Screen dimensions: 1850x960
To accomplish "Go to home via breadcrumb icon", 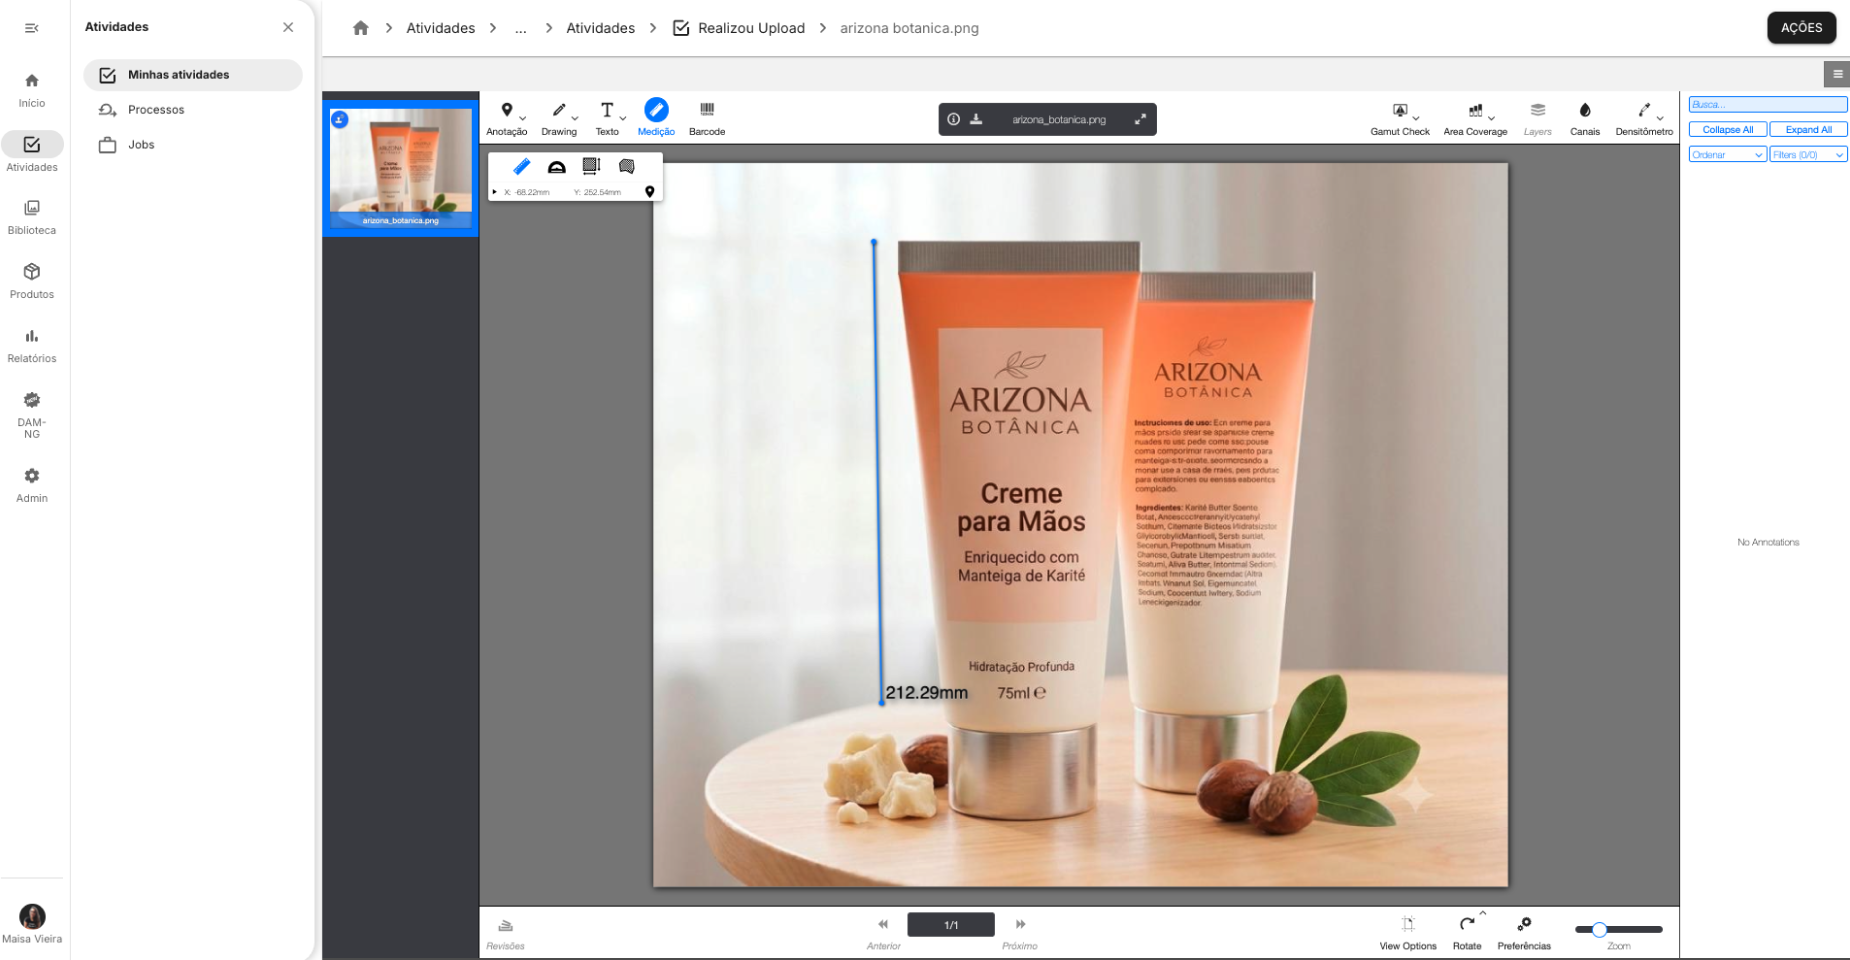I will [x=361, y=28].
